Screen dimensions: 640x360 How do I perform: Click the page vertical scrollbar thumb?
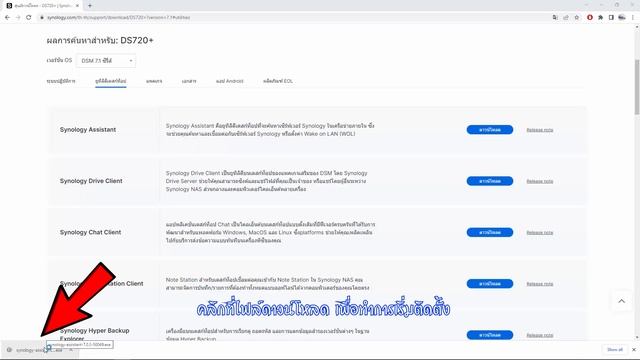(x=636, y=87)
